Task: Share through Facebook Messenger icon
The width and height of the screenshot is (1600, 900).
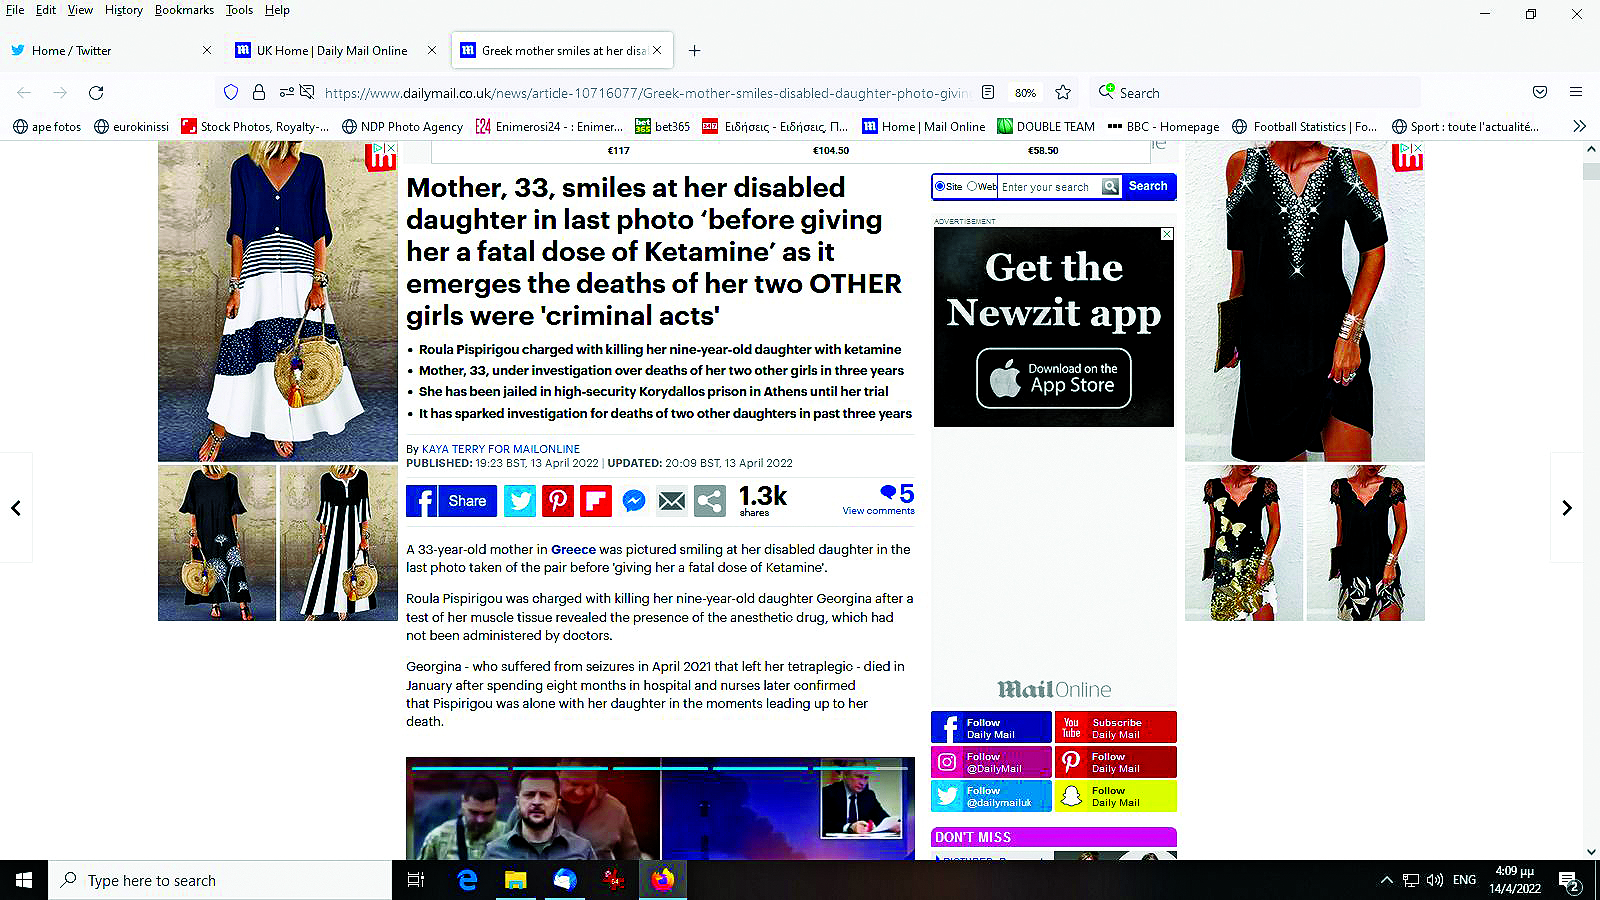Action: (634, 501)
